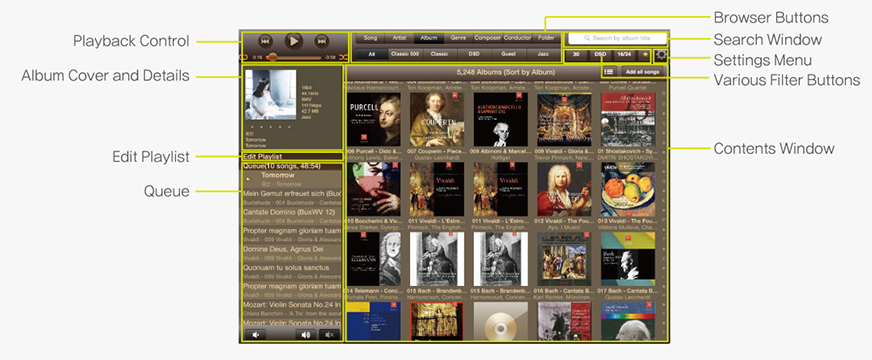The image size is (872, 360).
Task: Click the playback progress slider
Action: [295, 57]
